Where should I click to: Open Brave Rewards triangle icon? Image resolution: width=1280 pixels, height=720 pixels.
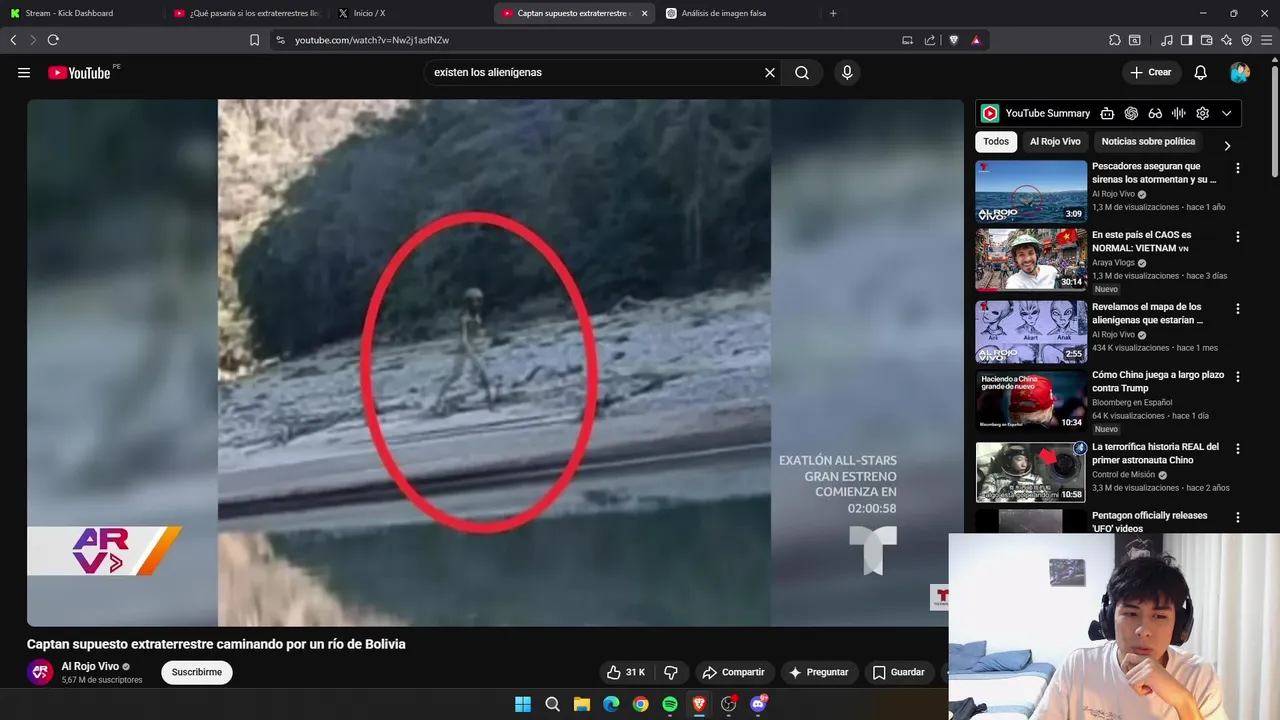tap(976, 40)
